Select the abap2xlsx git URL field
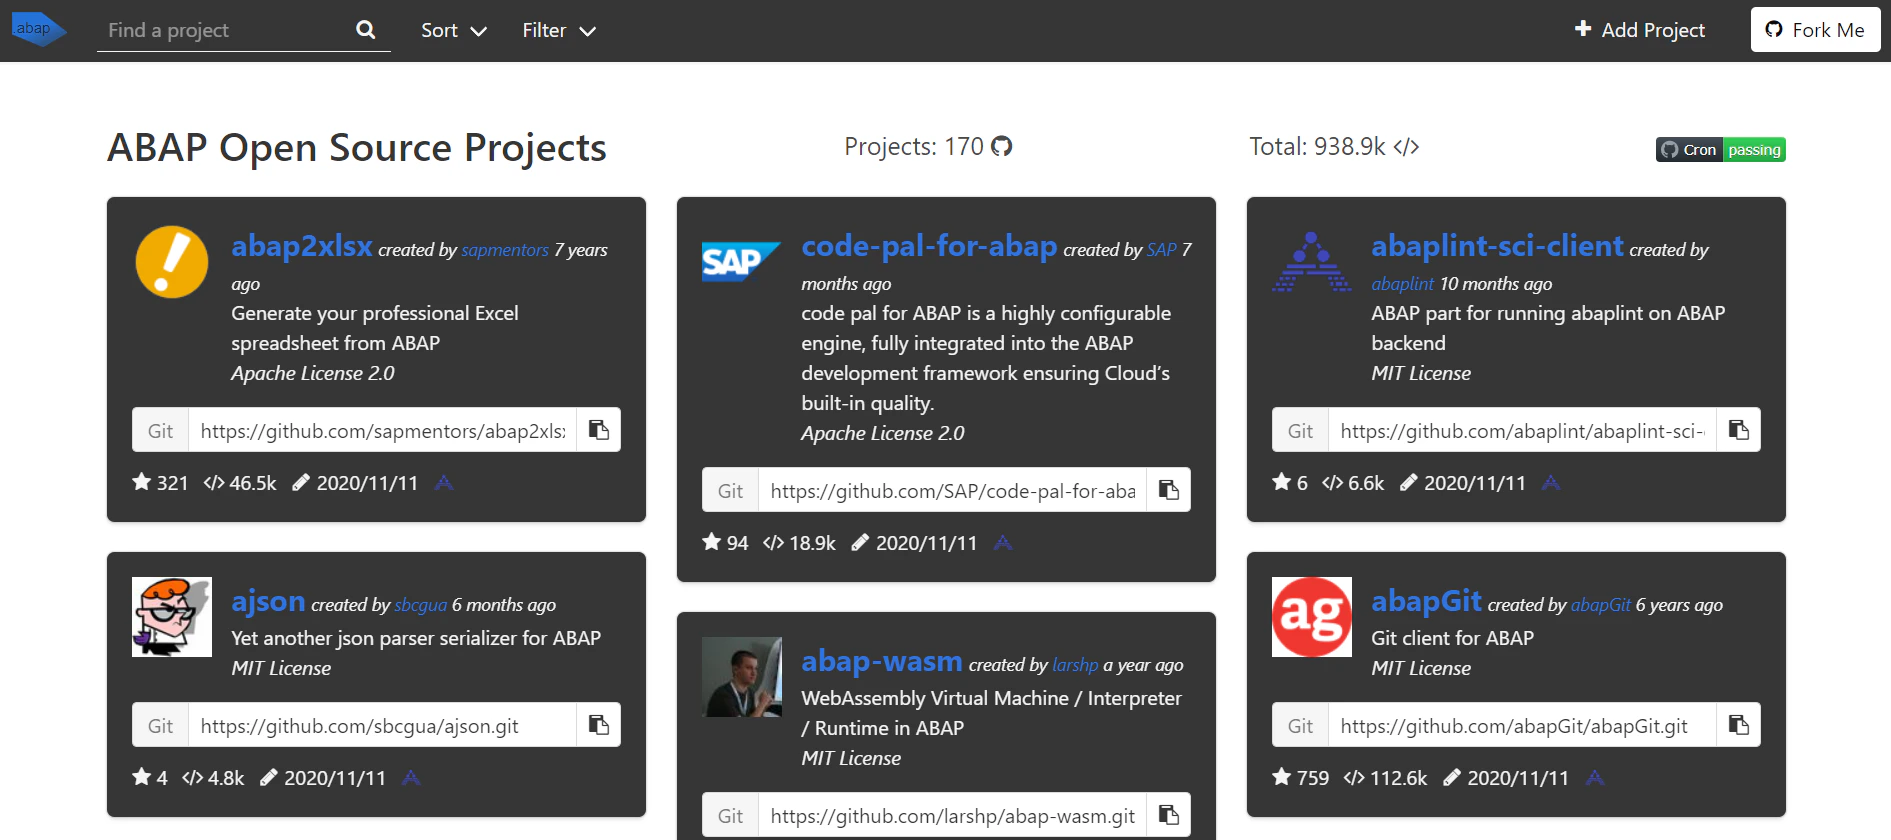The image size is (1891, 840). click(x=382, y=430)
